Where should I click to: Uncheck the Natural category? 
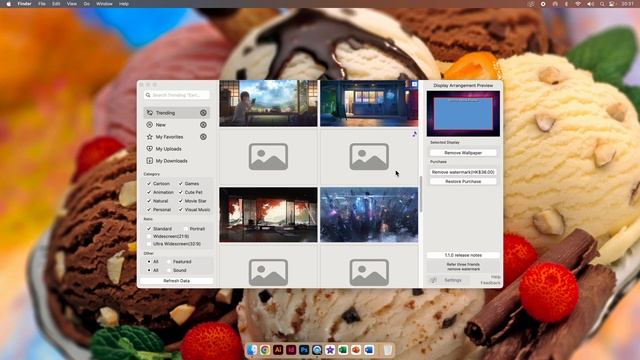coord(149,201)
